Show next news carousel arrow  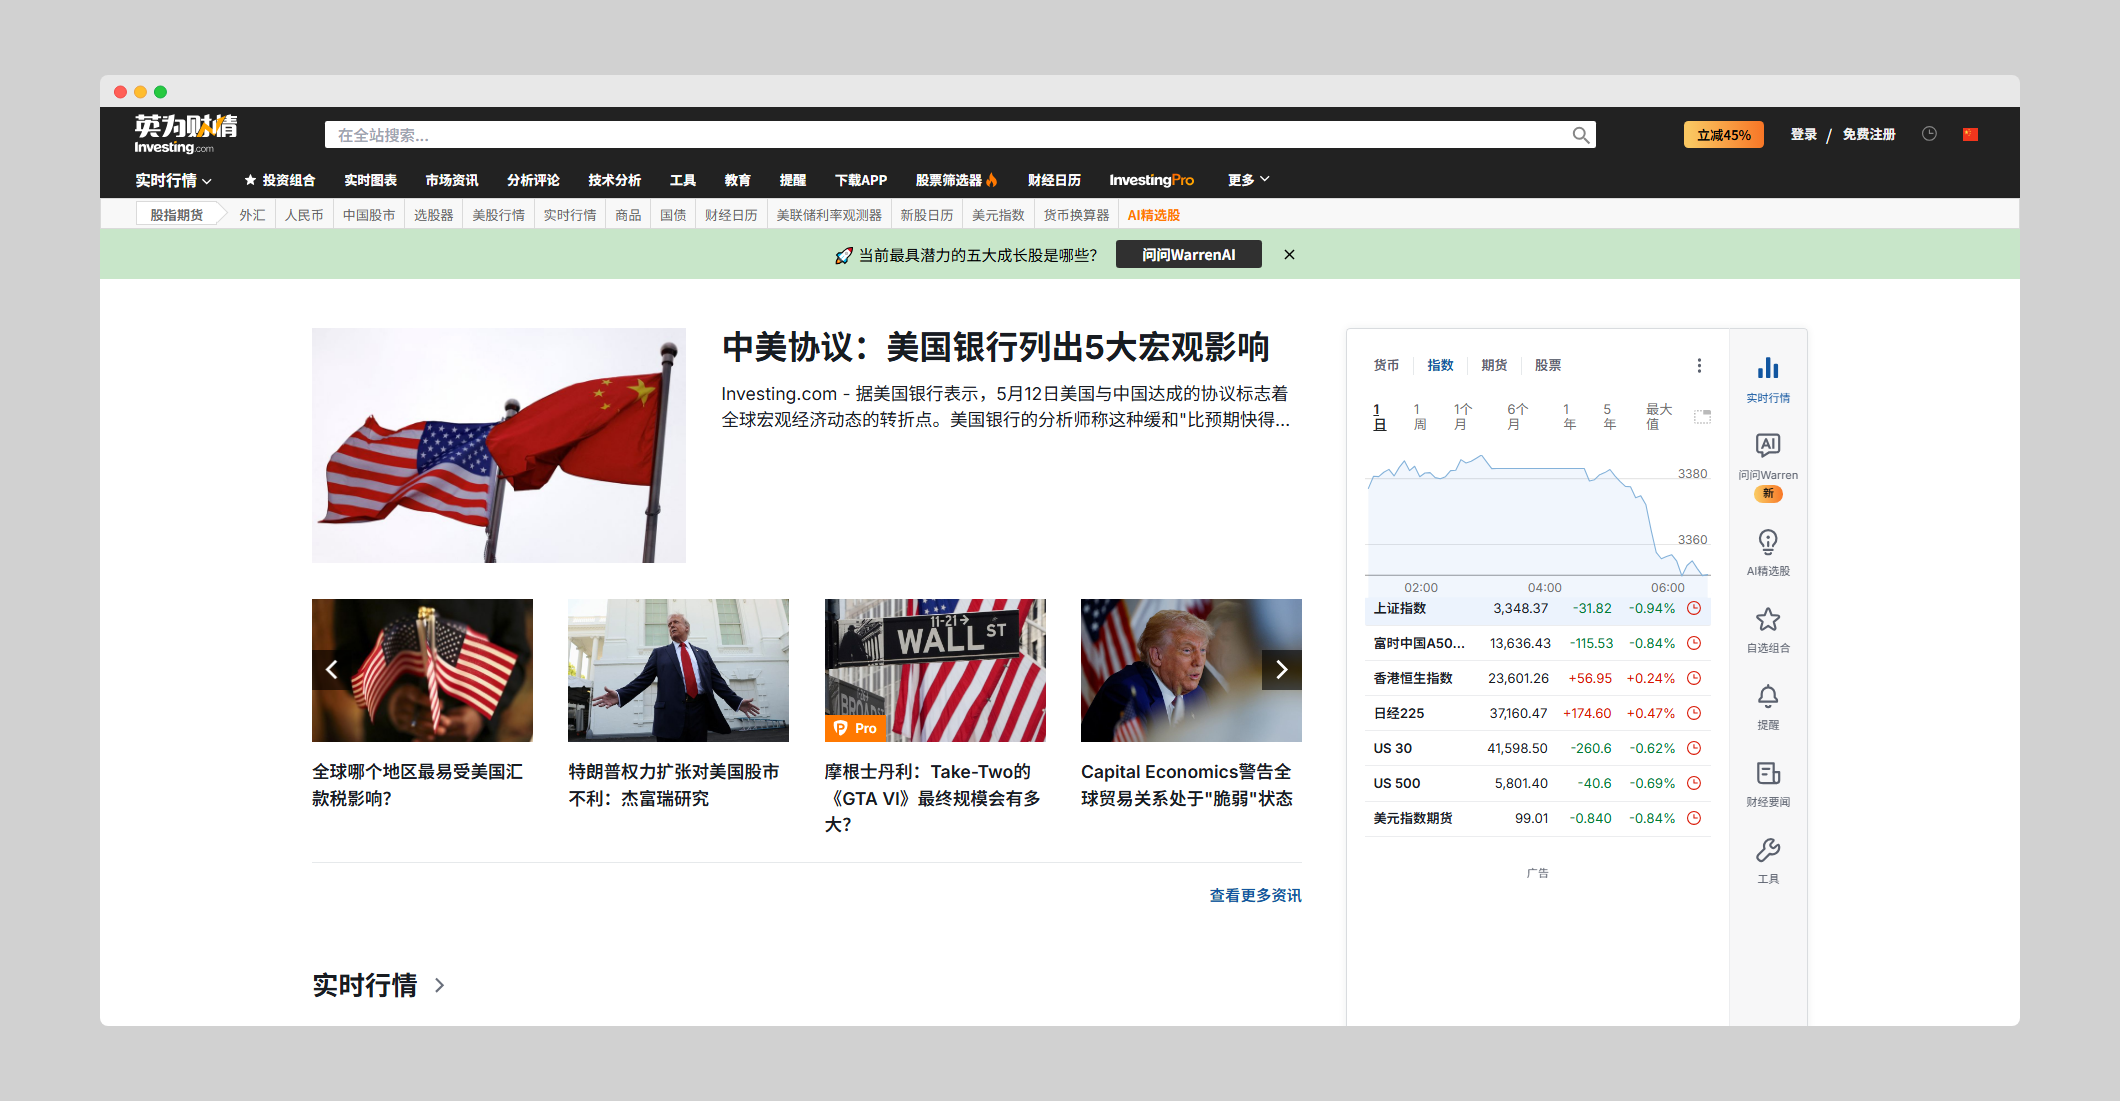(1281, 670)
